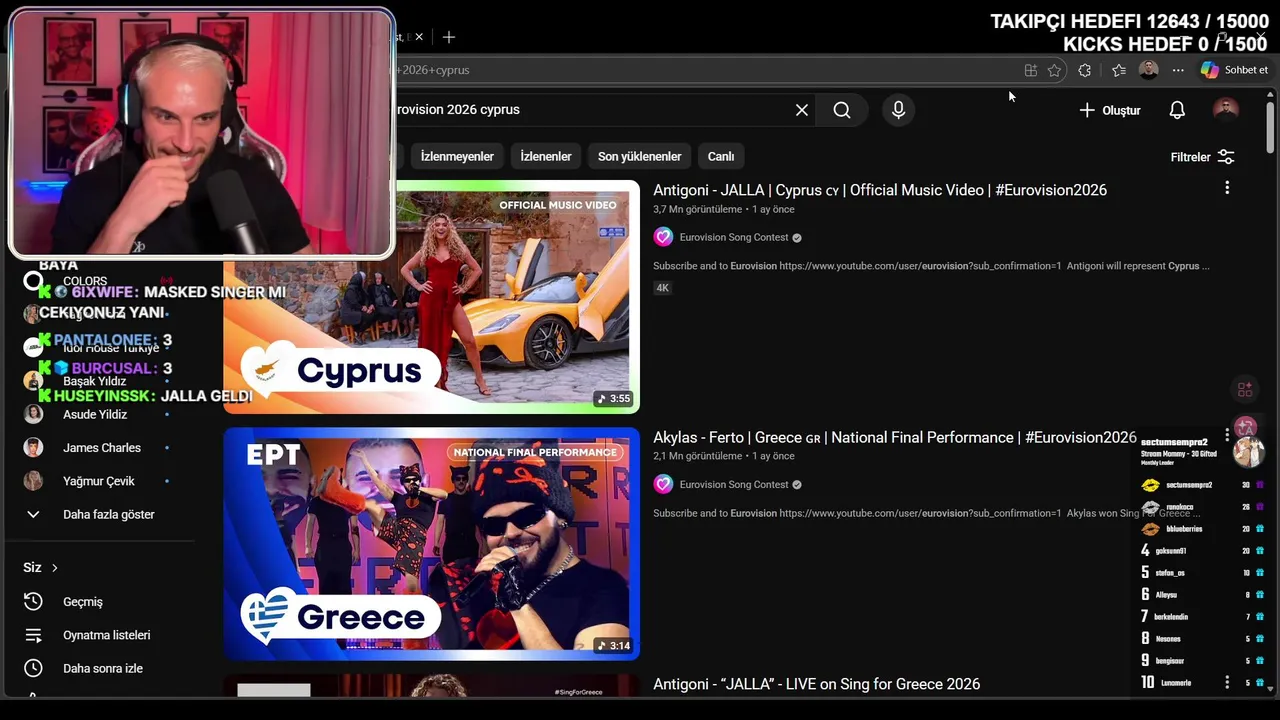
Task: Open James Charles subscription channel
Action: click(x=101, y=448)
